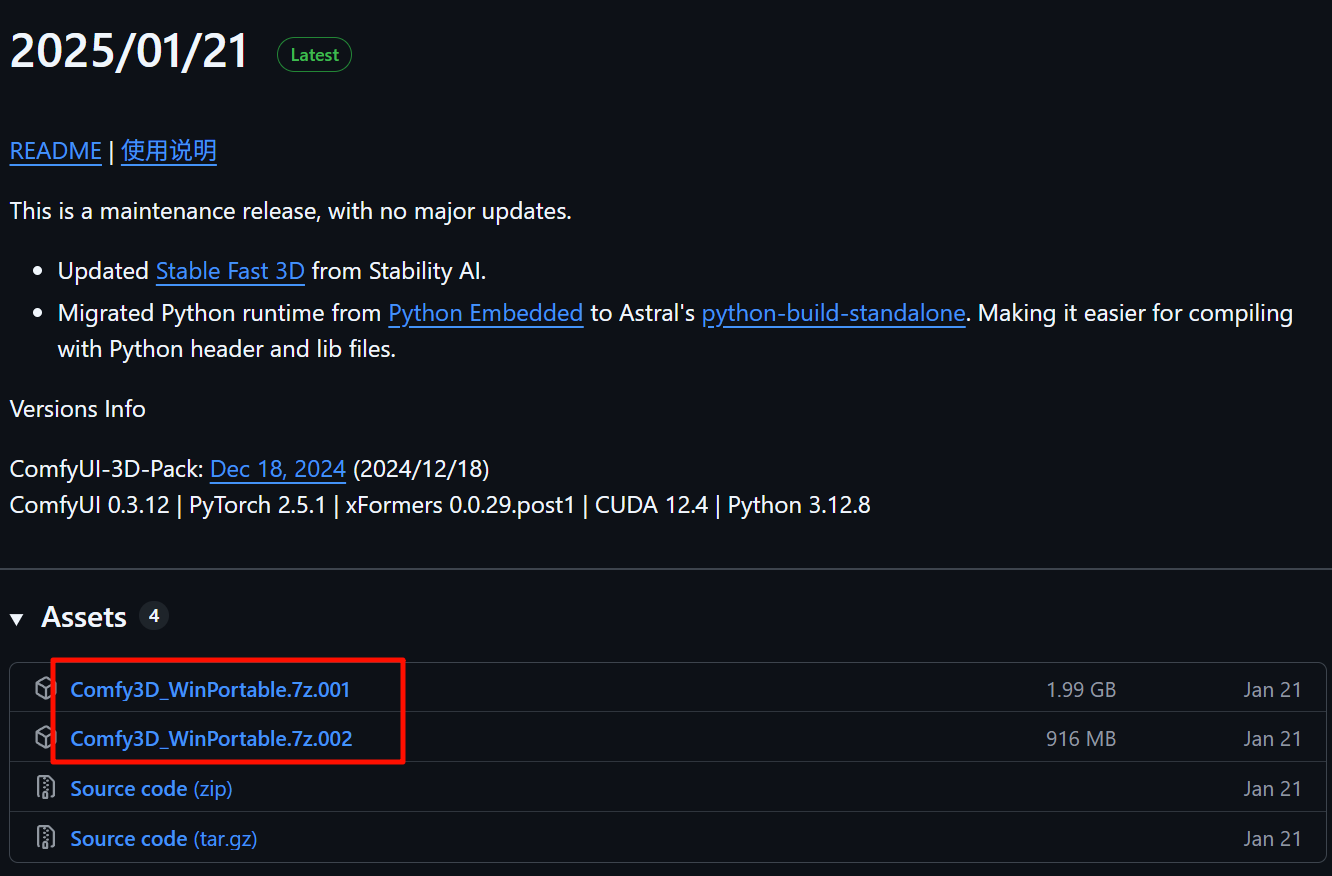Open the README link

(x=55, y=151)
